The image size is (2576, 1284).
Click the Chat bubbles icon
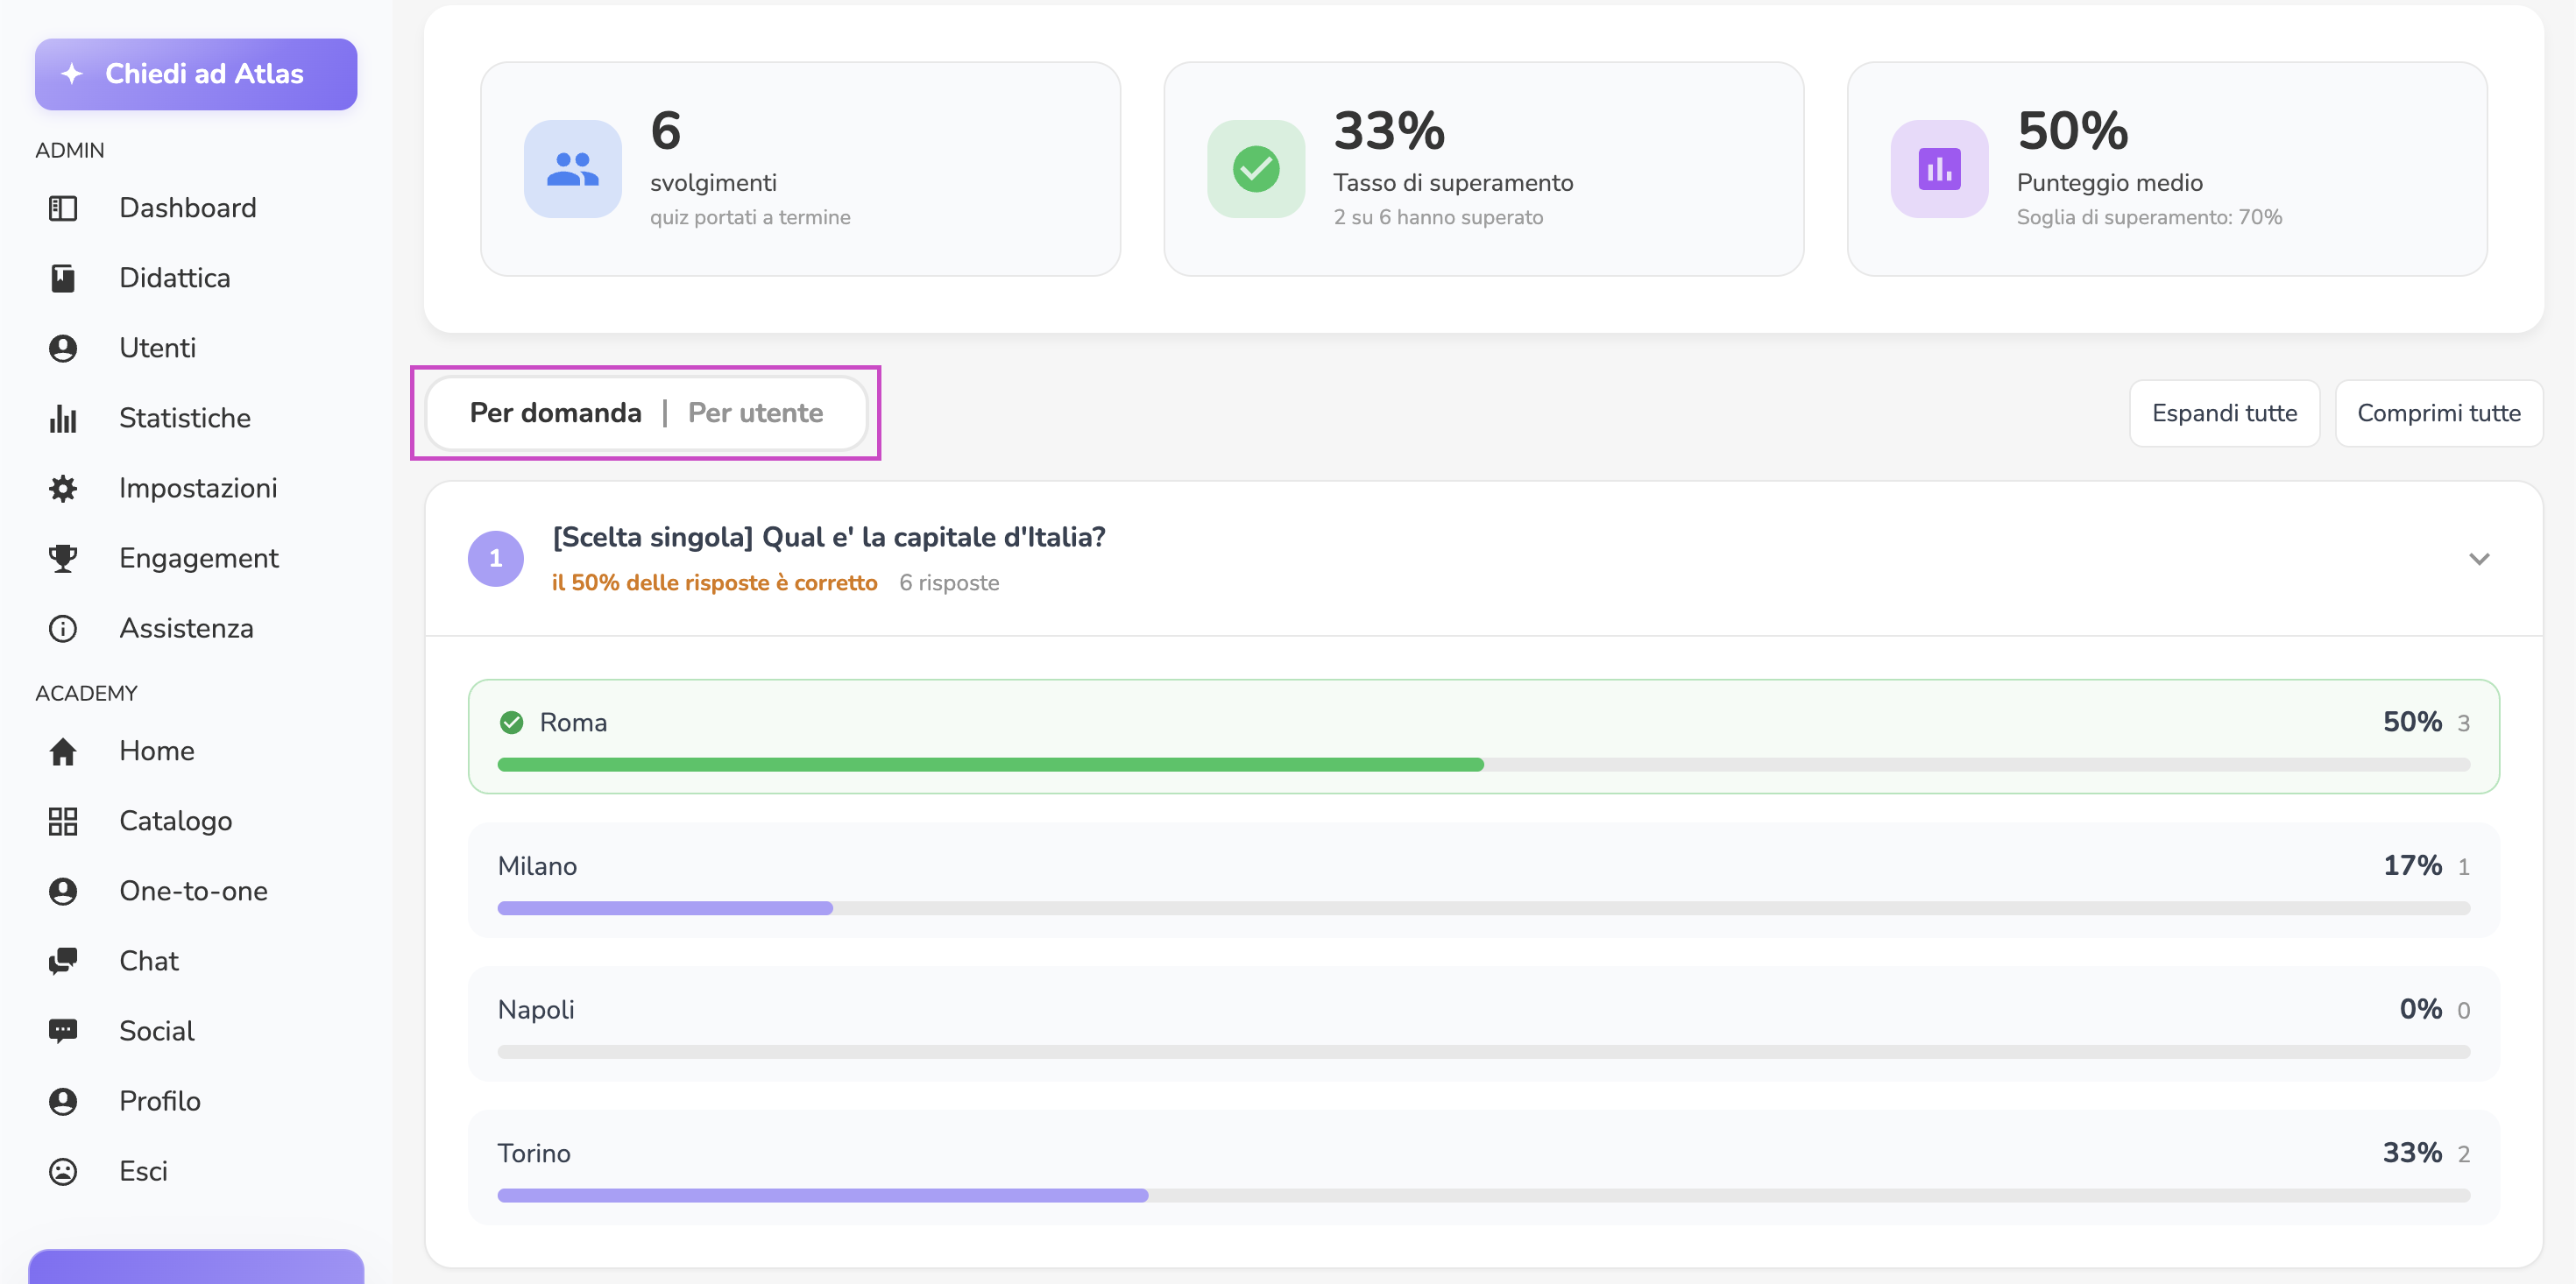(x=63, y=961)
